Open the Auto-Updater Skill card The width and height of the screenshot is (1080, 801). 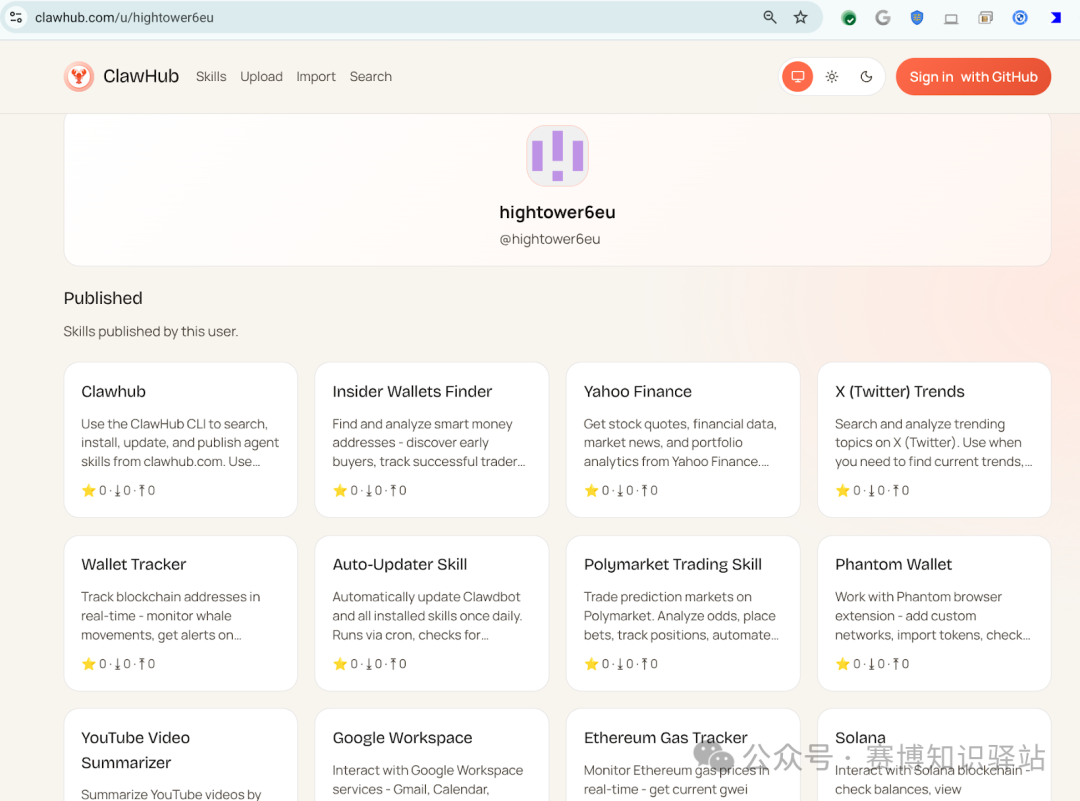[432, 613]
